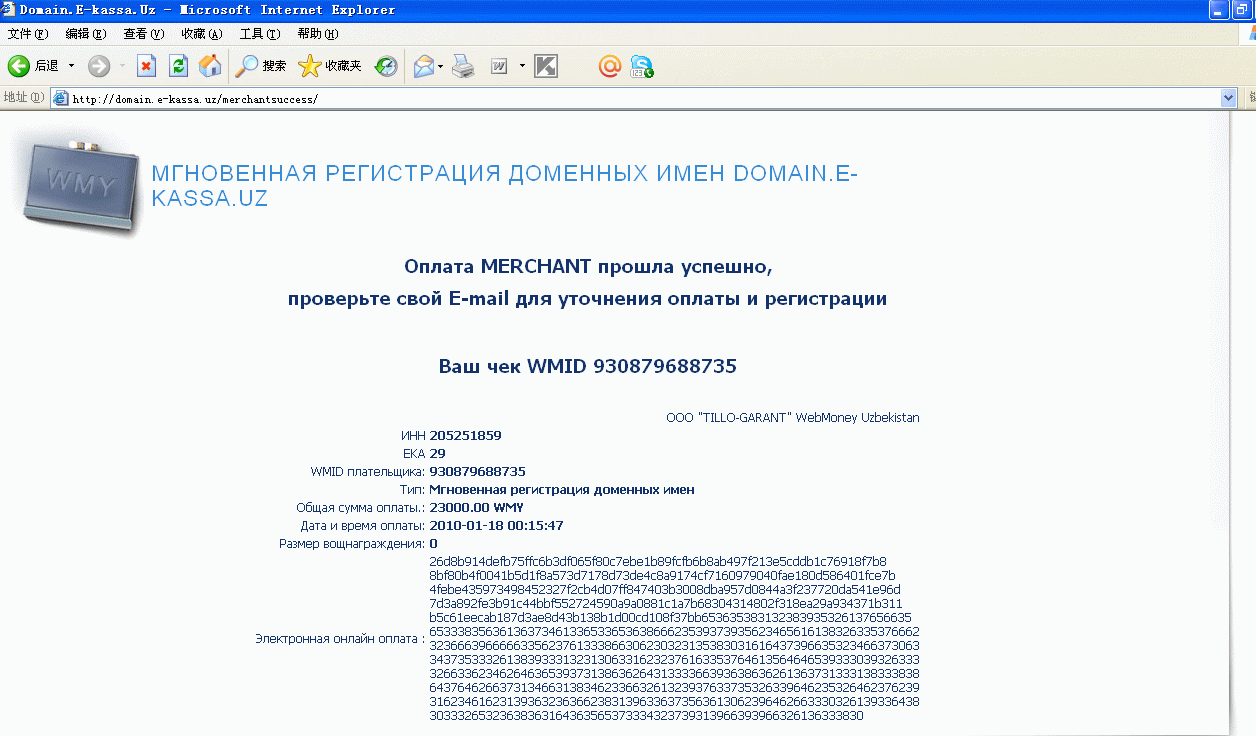
Task: Edit page with the Word icon
Action: [499, 66]
